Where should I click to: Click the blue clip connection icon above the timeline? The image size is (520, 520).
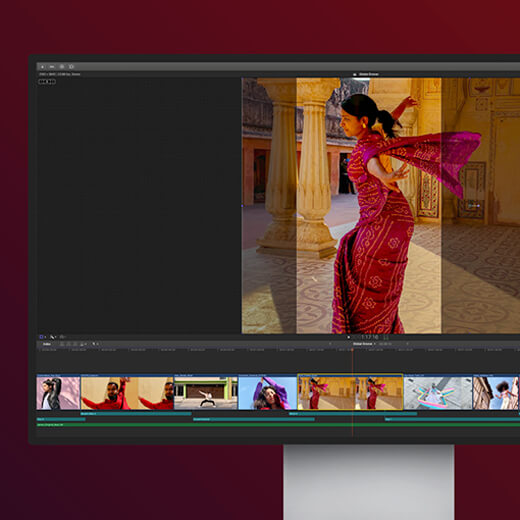coord(41,337)
